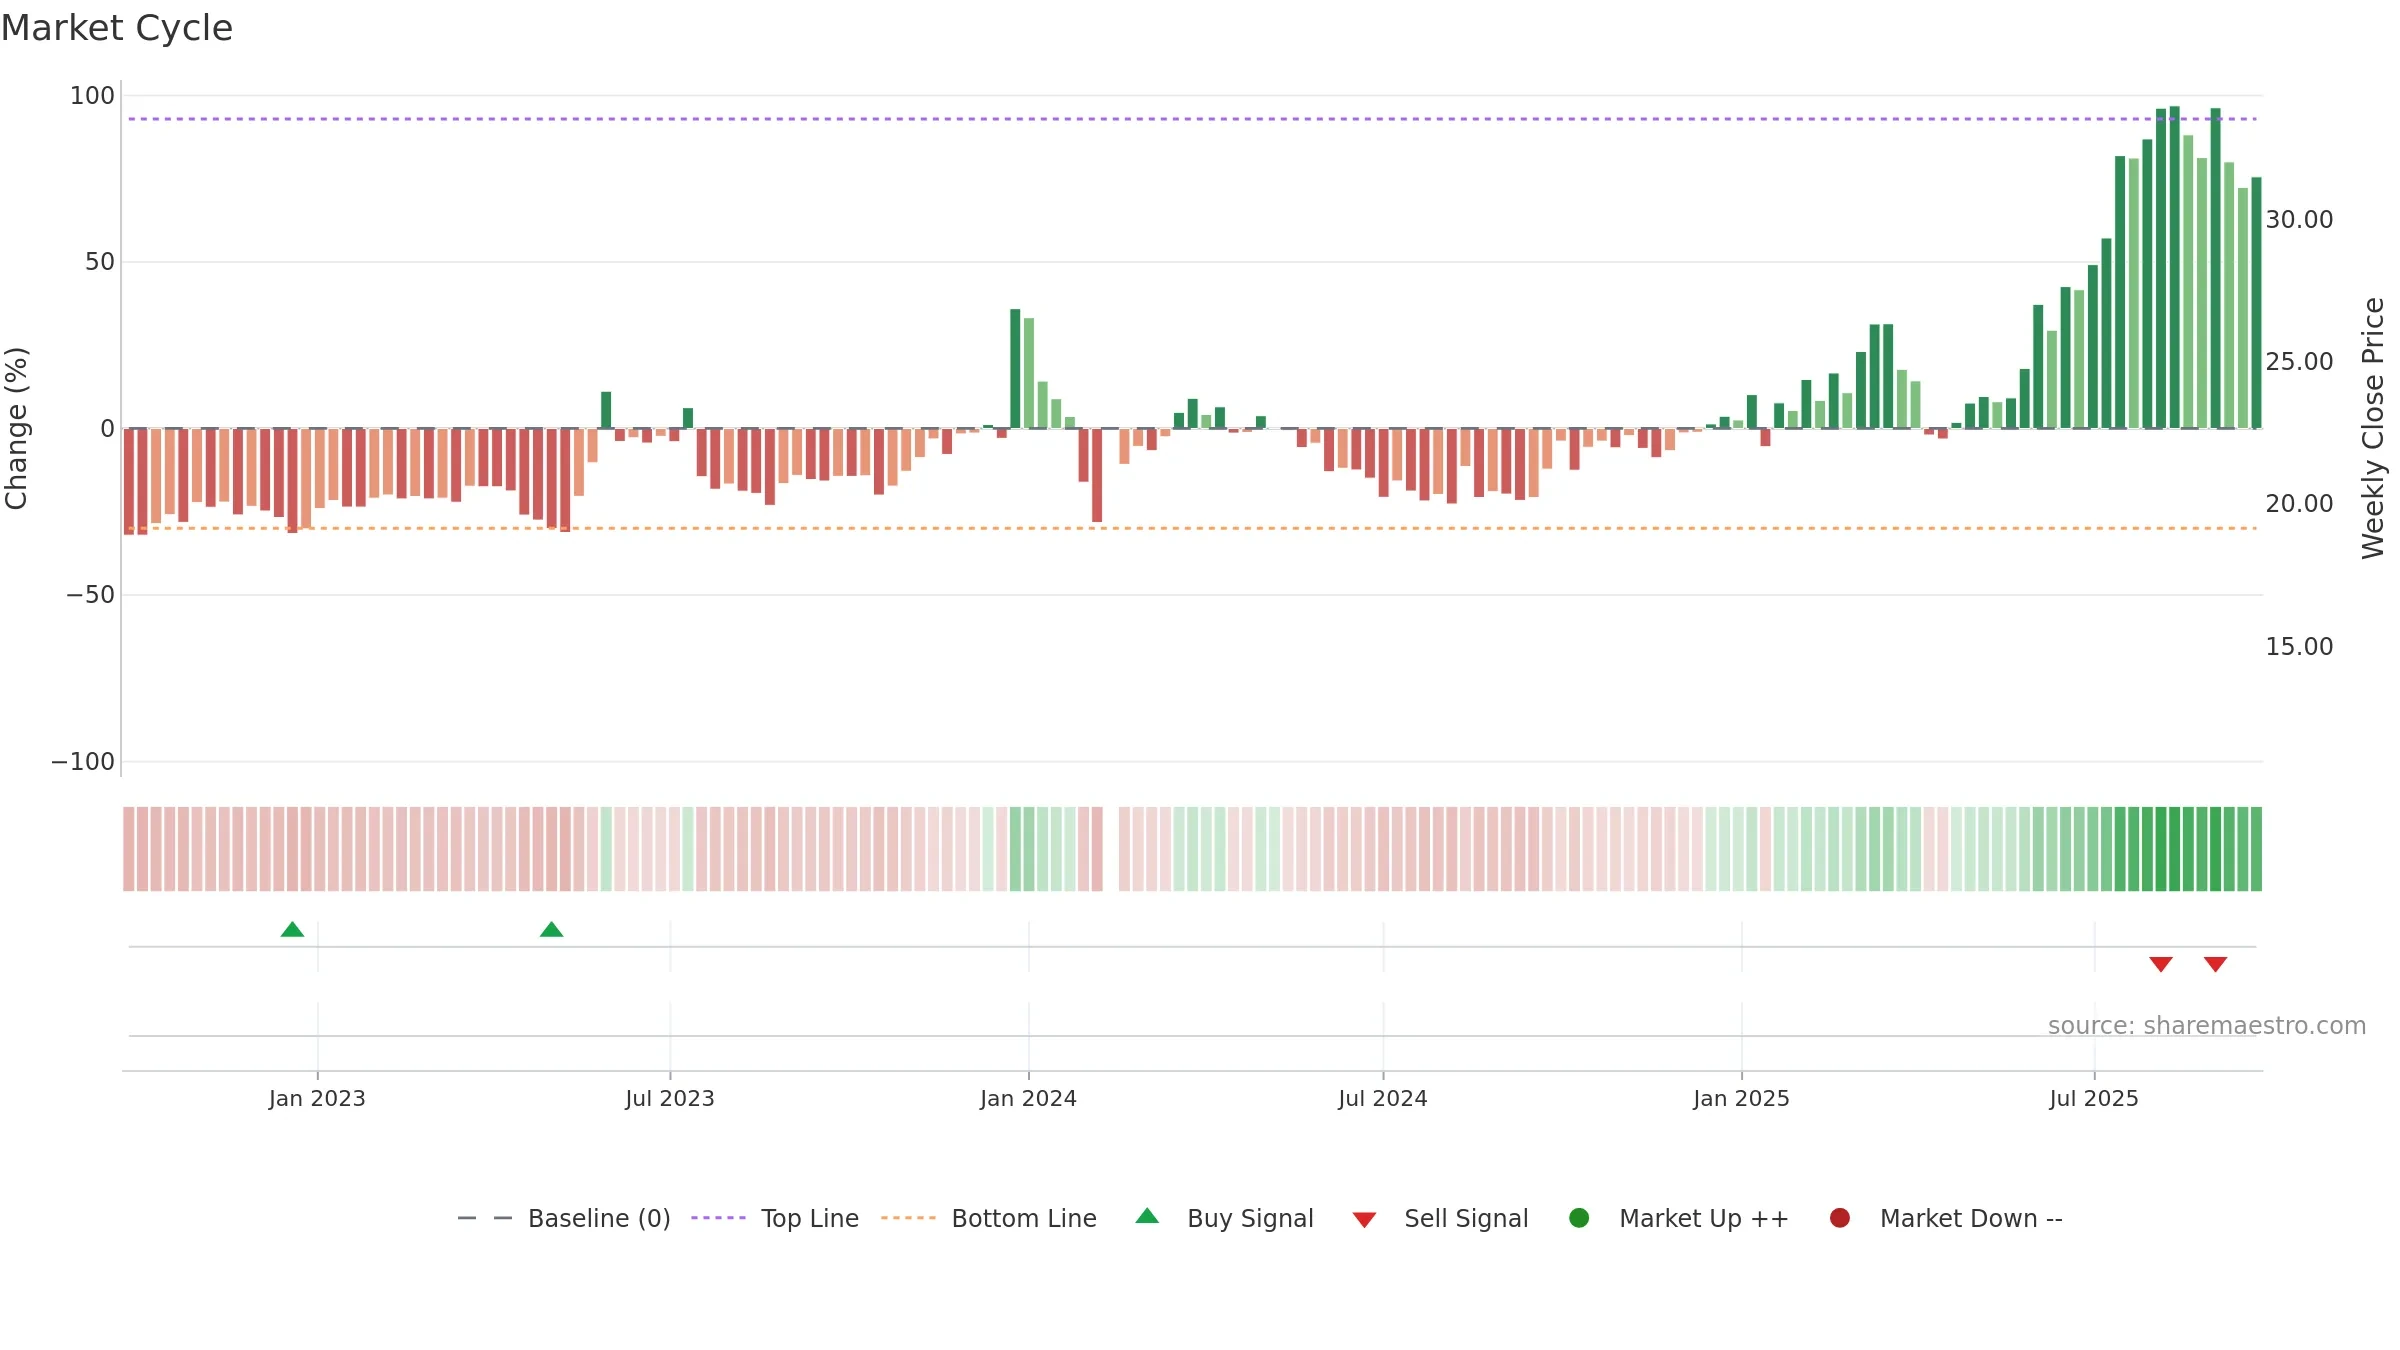This screenshot has height=1350, width=2400.
Task: Click the Change (%) axis title
Action: [x=16, y=428]
